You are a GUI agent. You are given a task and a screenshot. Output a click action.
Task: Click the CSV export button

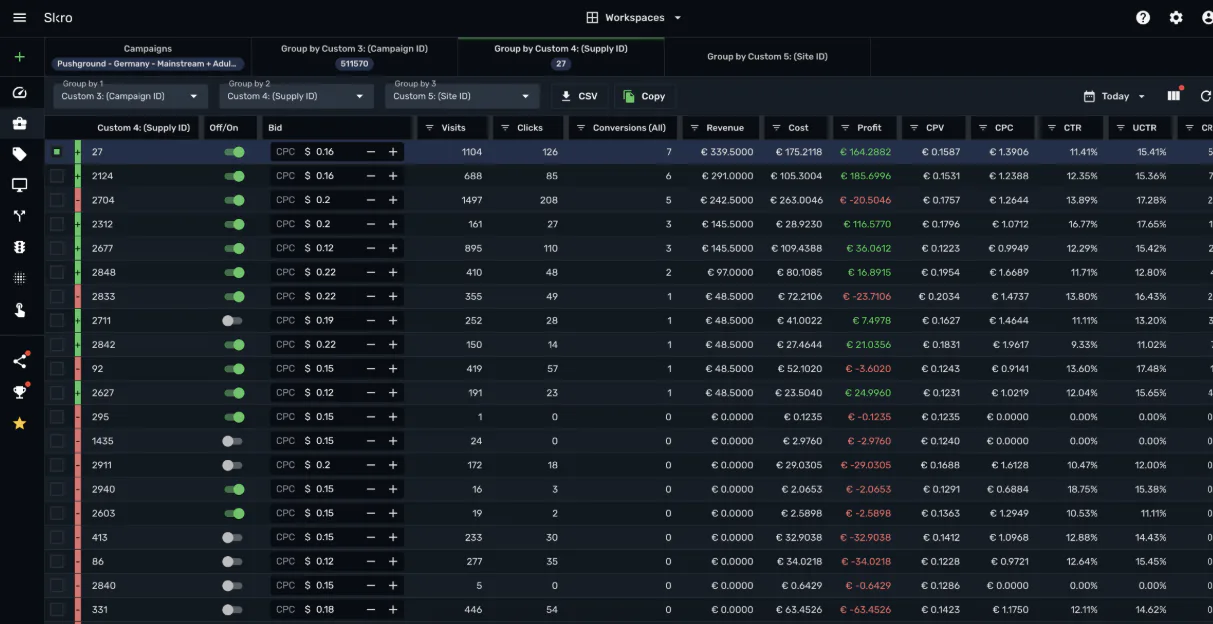pyautogui.click(x=579, y=96)
